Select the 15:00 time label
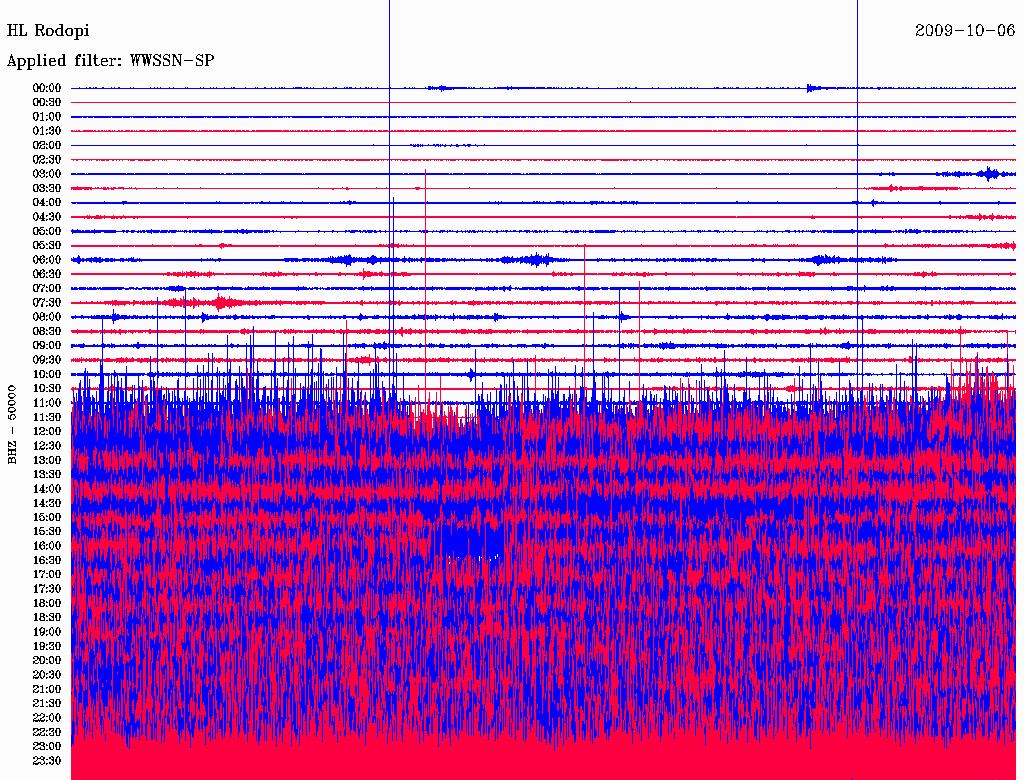 pos(47,517)
